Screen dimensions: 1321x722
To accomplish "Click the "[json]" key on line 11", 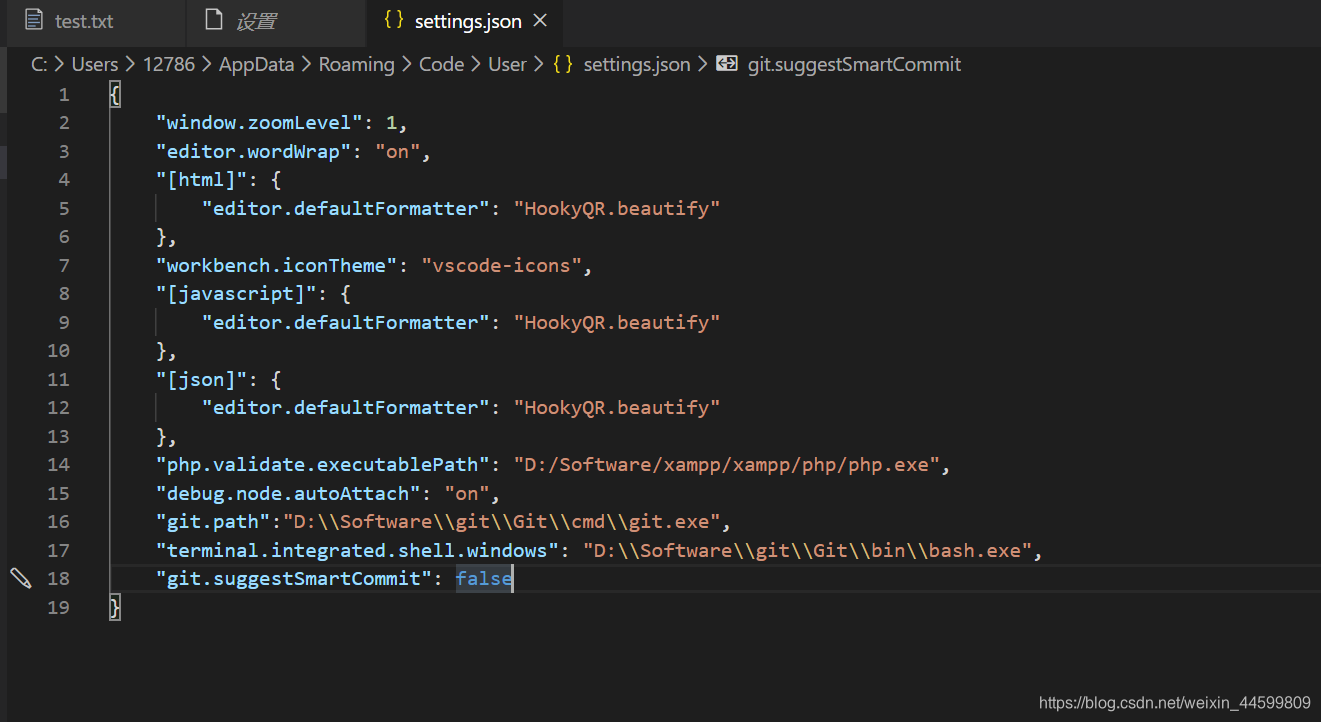I will point(201,379).
